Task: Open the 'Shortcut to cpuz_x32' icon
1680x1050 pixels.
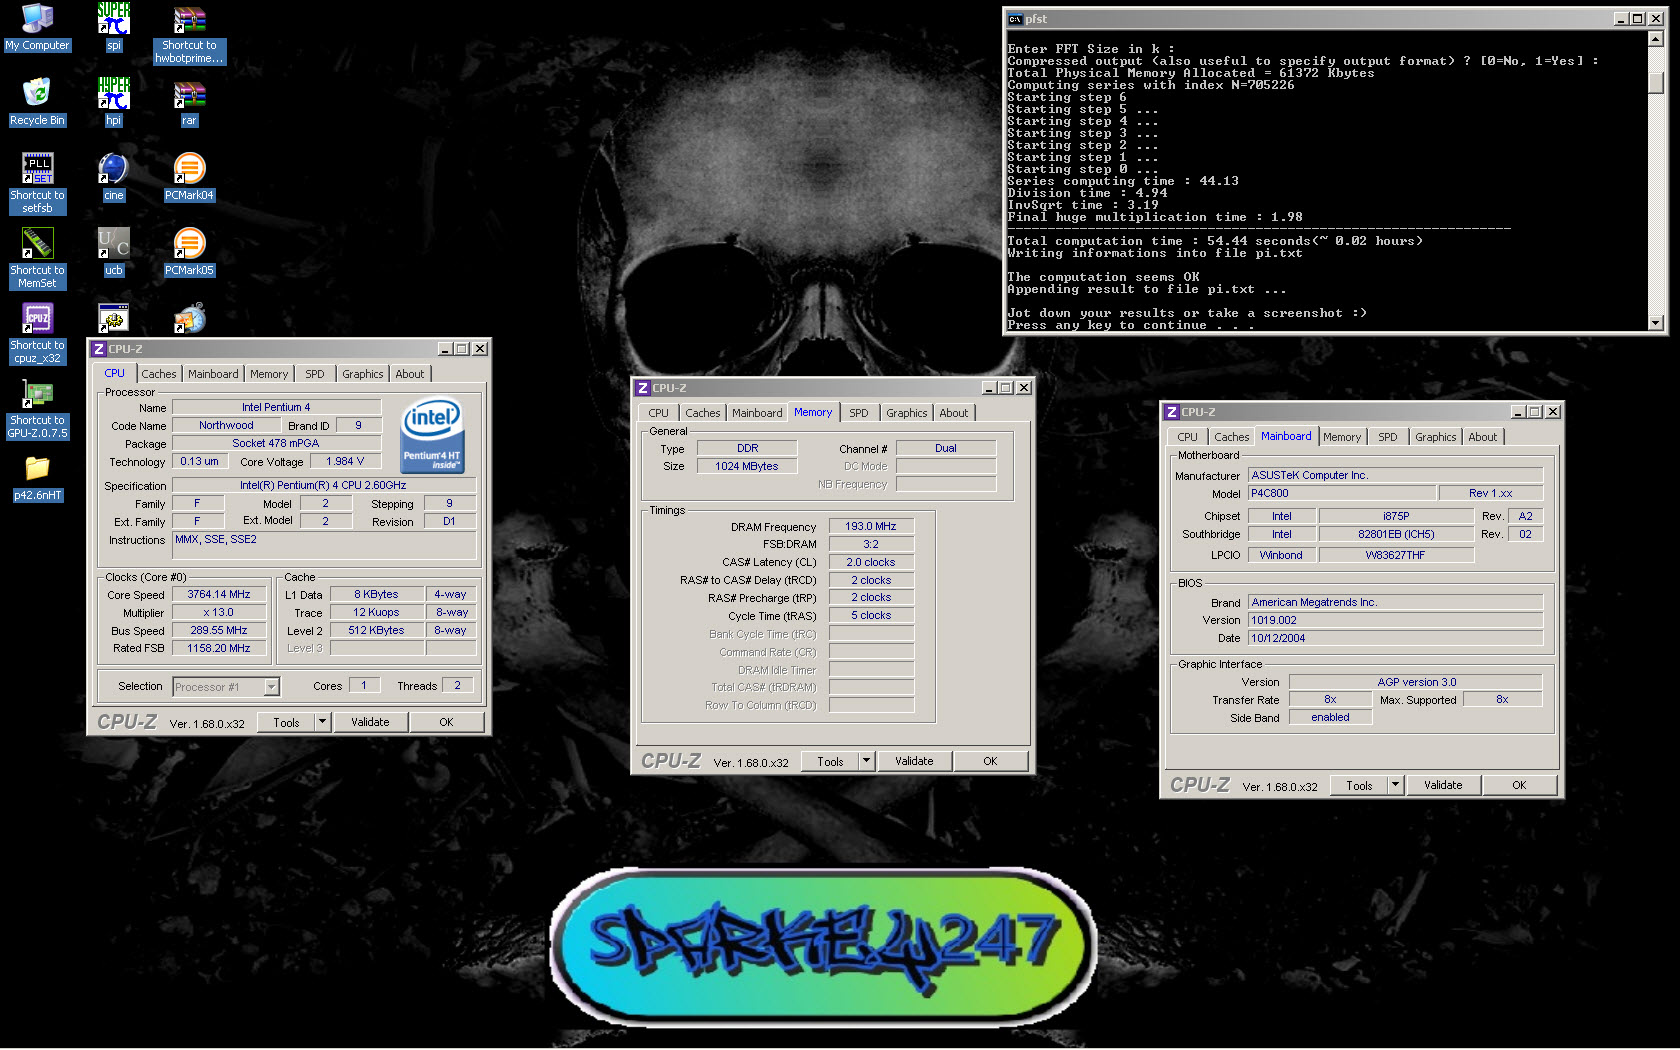Action: (37, 333)
